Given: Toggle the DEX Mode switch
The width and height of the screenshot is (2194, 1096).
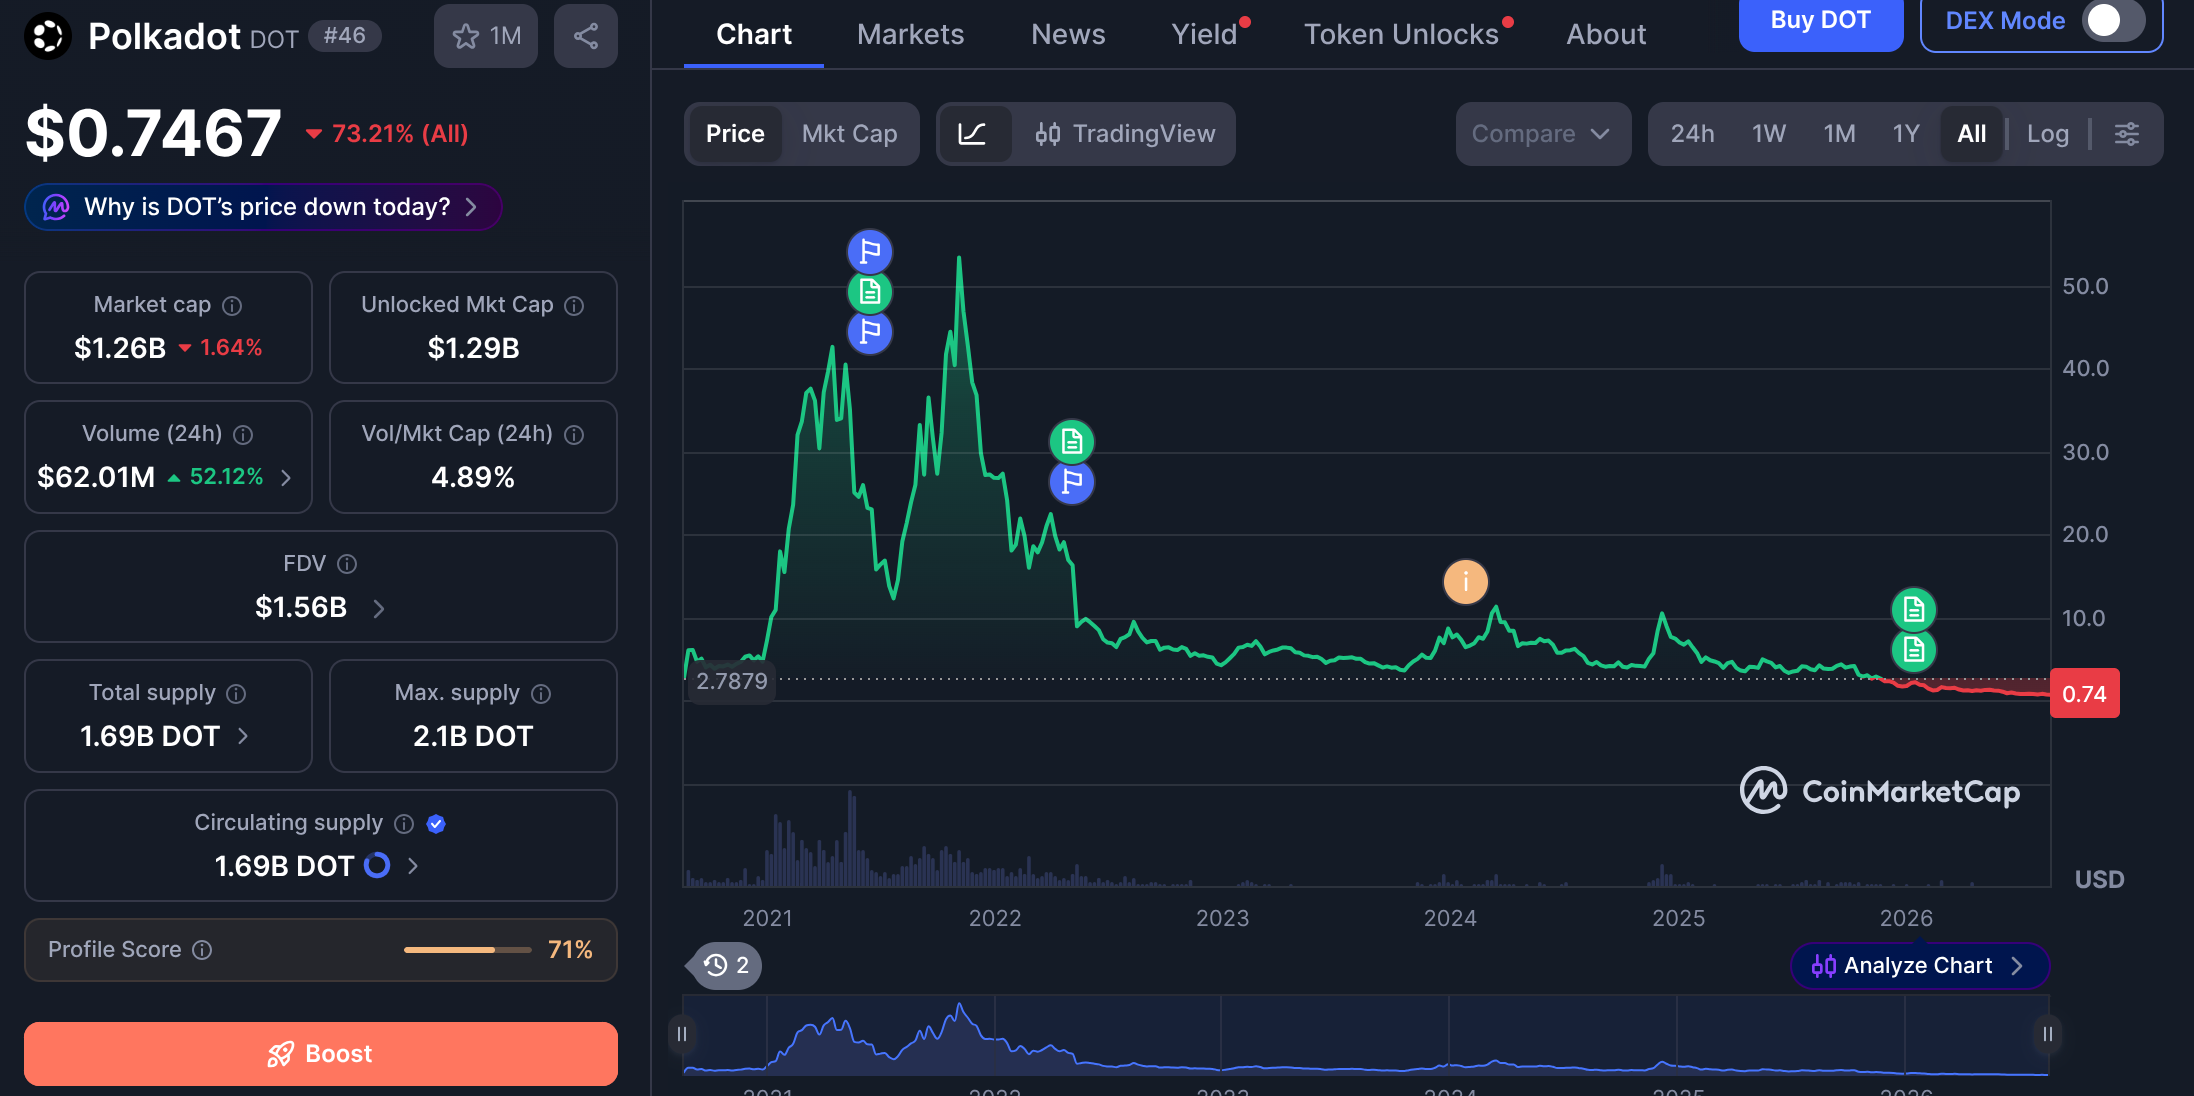Looking at the screenshot, I should click(2113, 21).
